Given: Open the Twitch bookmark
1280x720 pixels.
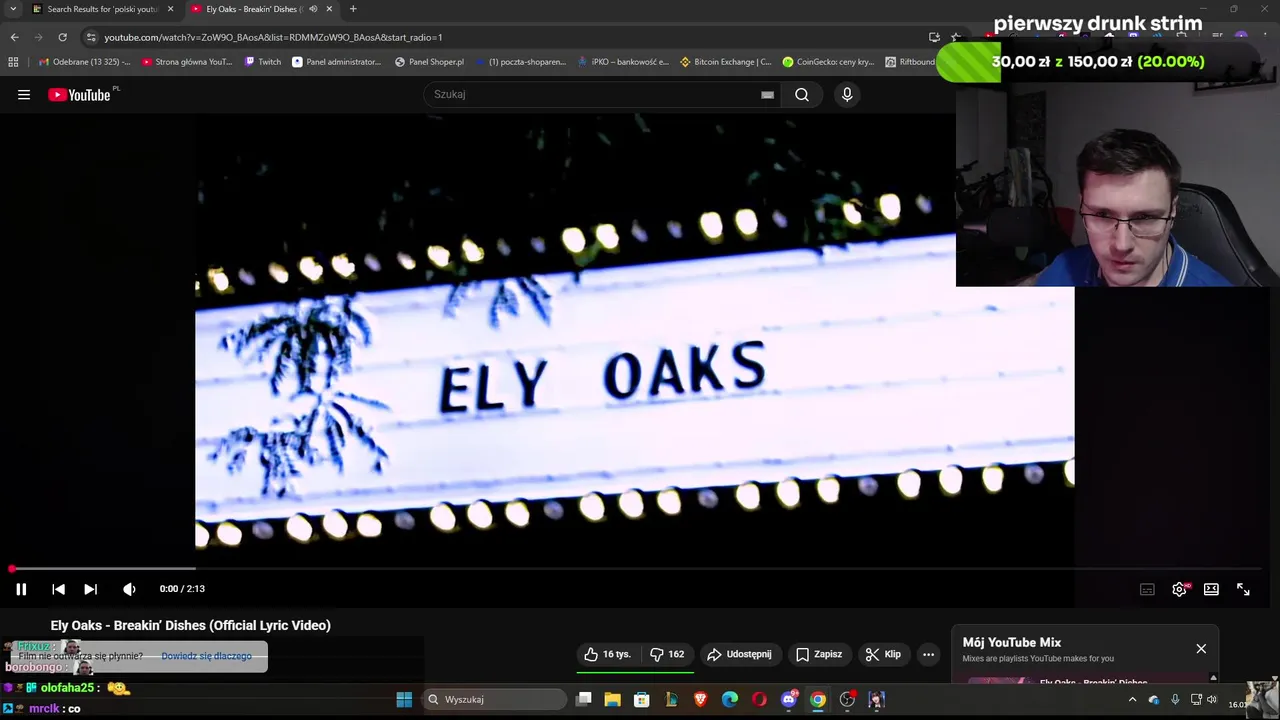Looking at the screenshot, I should click(263, 62).
